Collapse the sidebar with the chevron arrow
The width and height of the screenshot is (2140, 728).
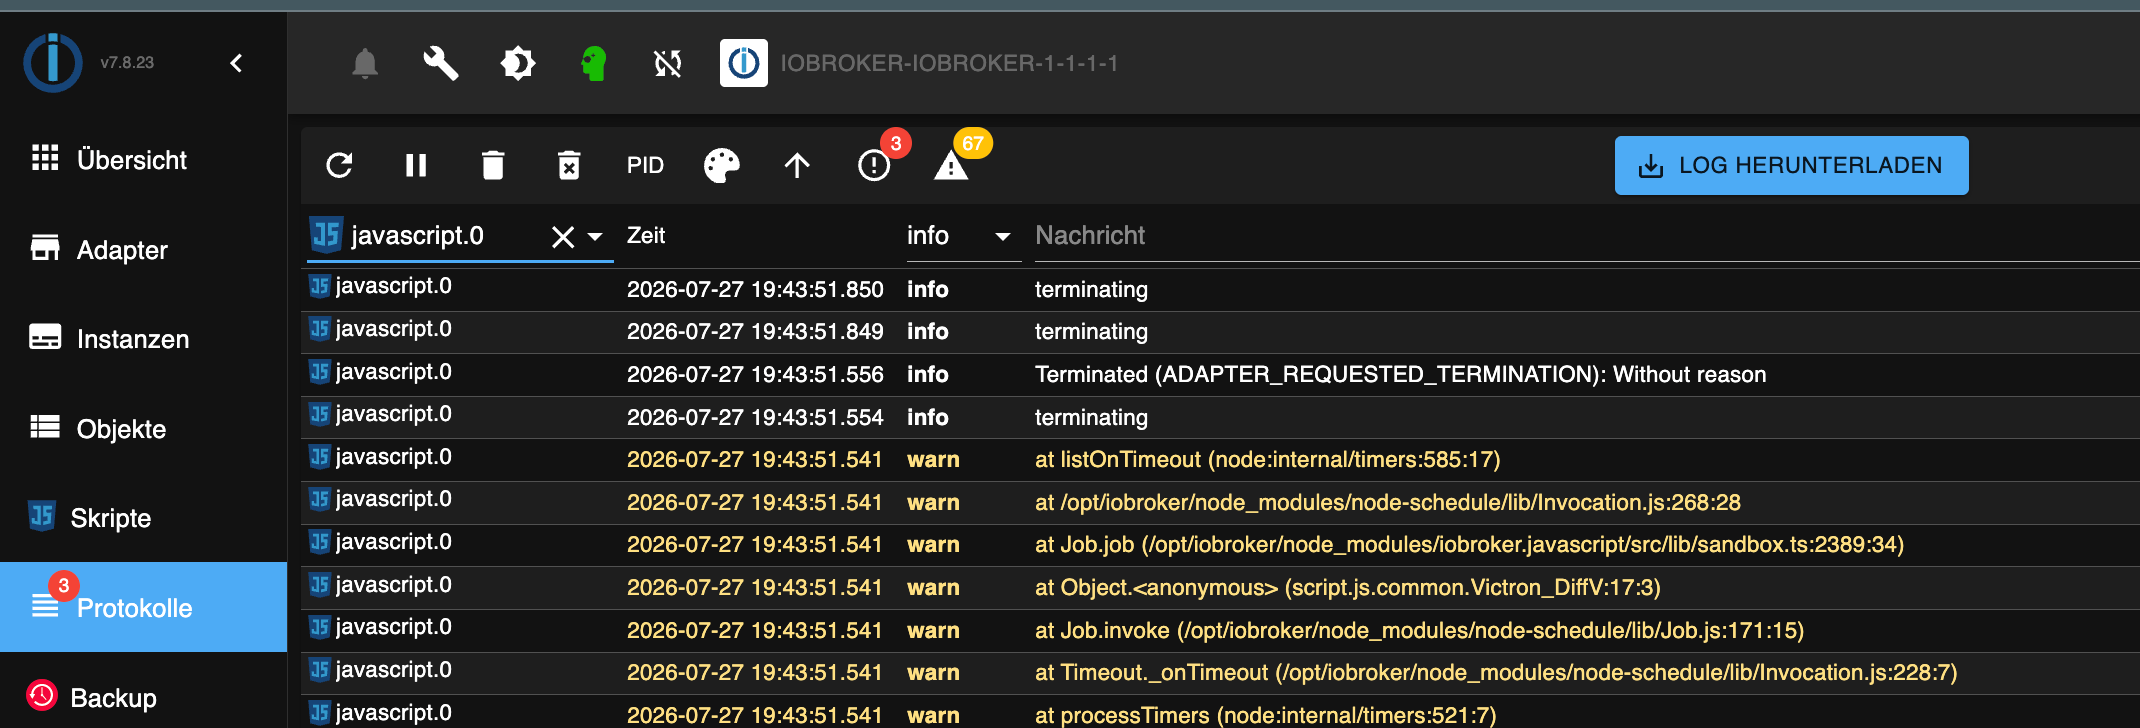pos(236,63)
